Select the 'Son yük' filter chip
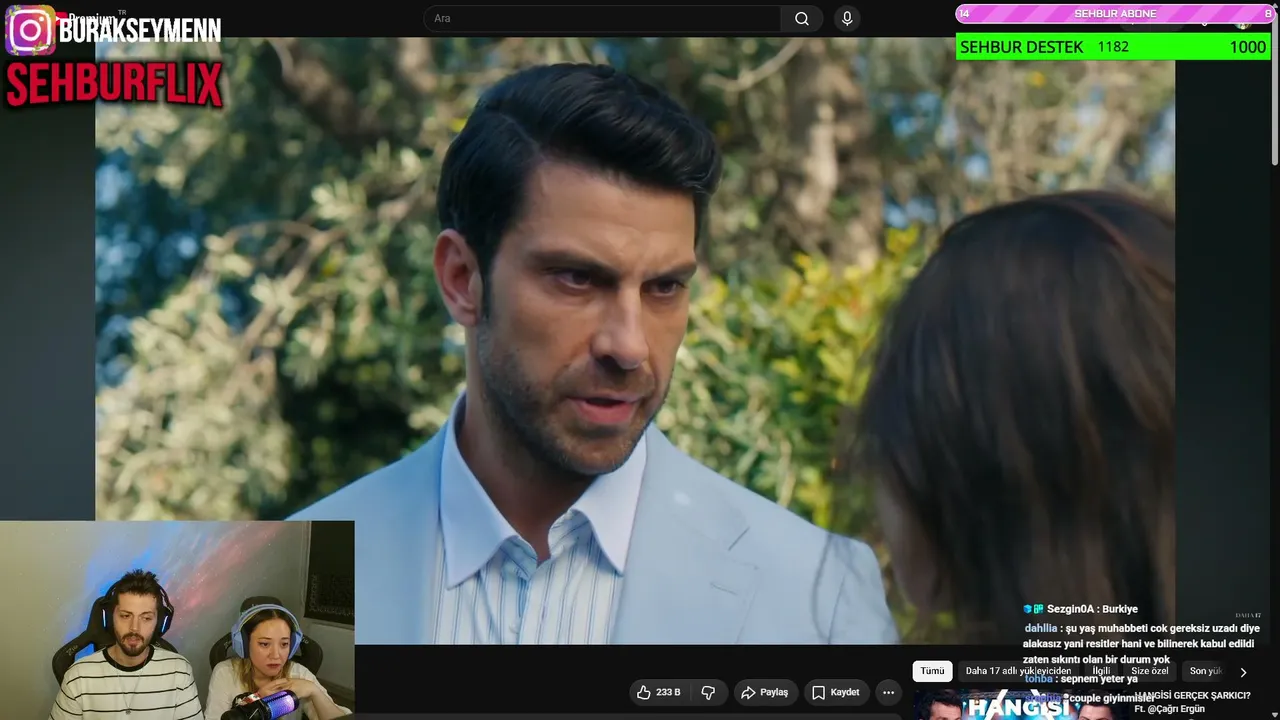Screen dimensions: 1280x720 click(1205, 671)
